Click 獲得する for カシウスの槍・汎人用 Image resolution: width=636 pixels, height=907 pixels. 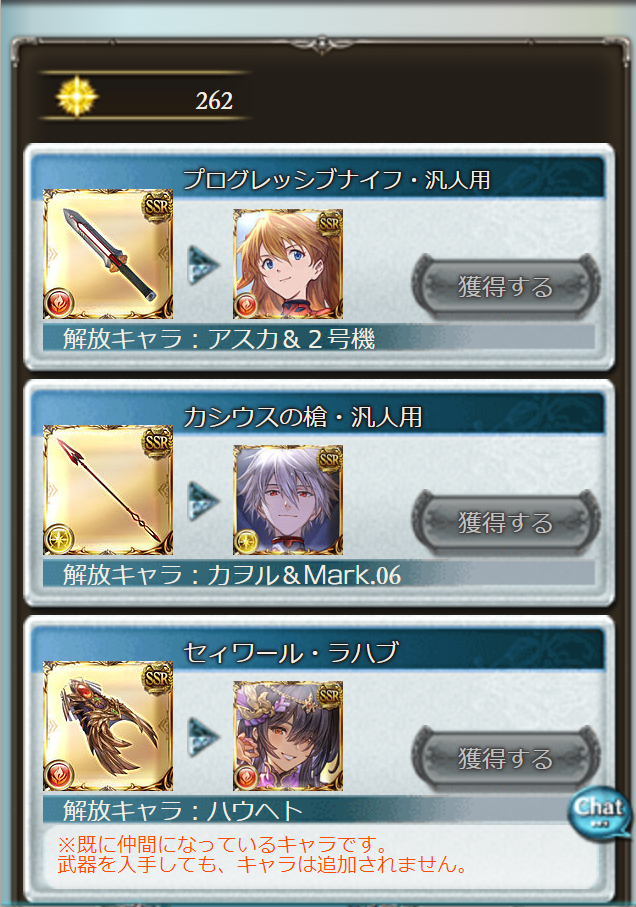pyautogui.click(x=506, y=522)
